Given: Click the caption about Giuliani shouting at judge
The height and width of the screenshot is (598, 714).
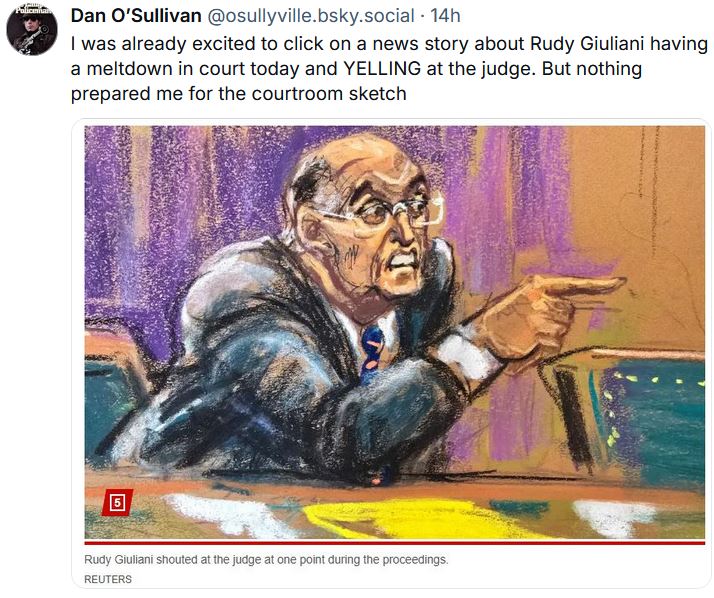Looking at the screenshot, I should point(266,559).
